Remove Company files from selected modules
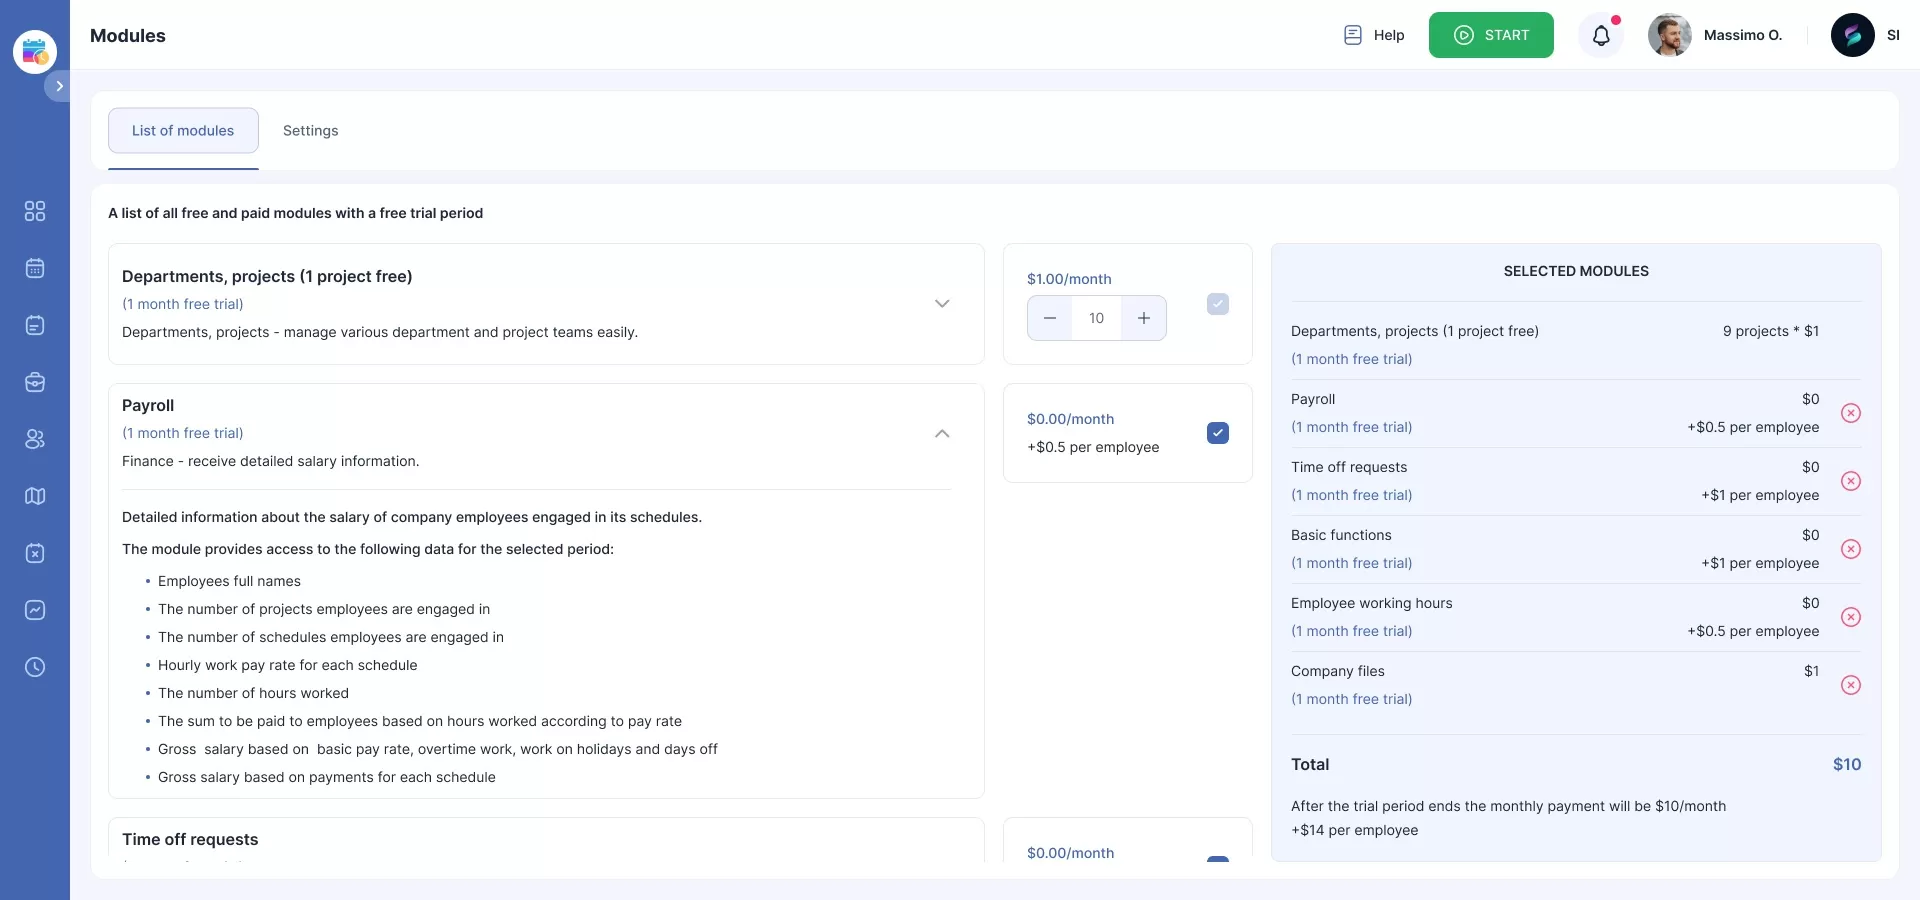Screen dimensions: 1920x900 1851,685
